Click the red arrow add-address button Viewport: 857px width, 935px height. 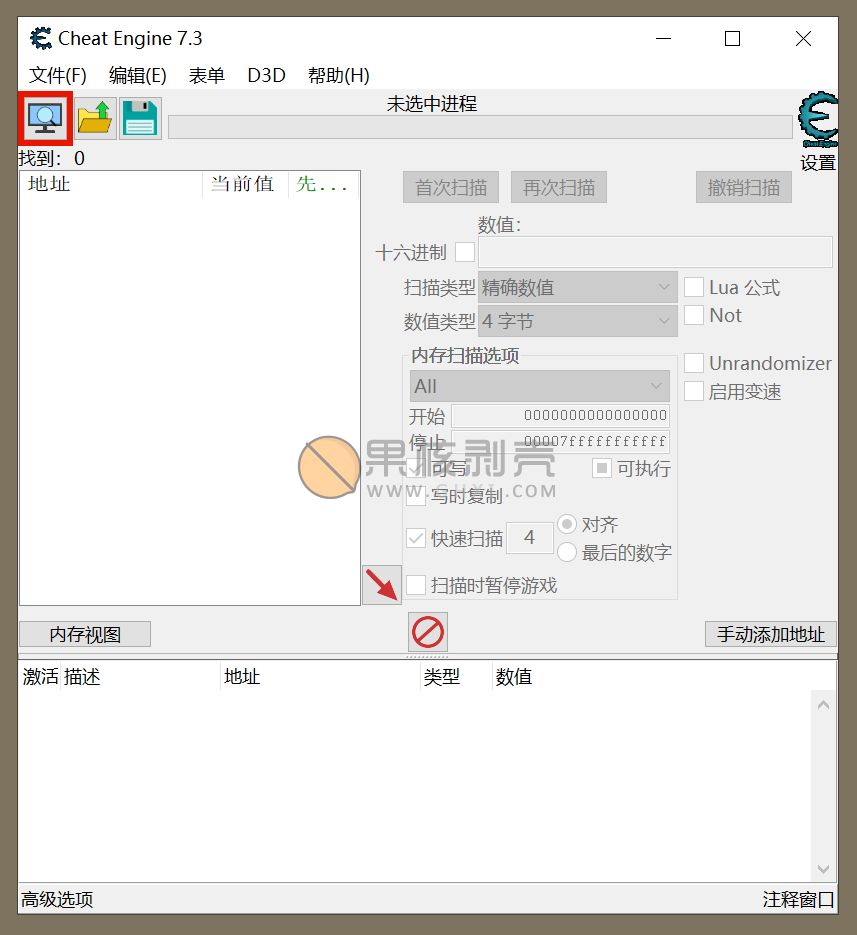[382, 584]
